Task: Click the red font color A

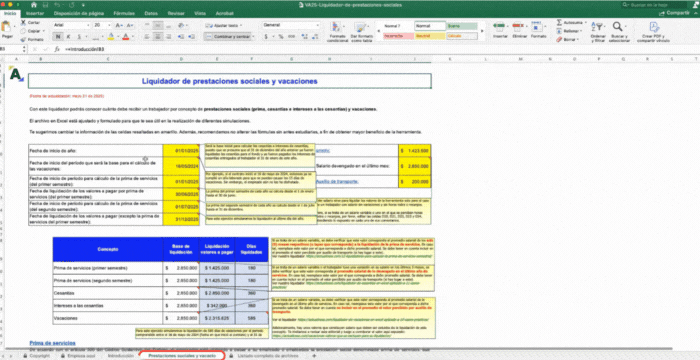Action: (x=125, y=37)
